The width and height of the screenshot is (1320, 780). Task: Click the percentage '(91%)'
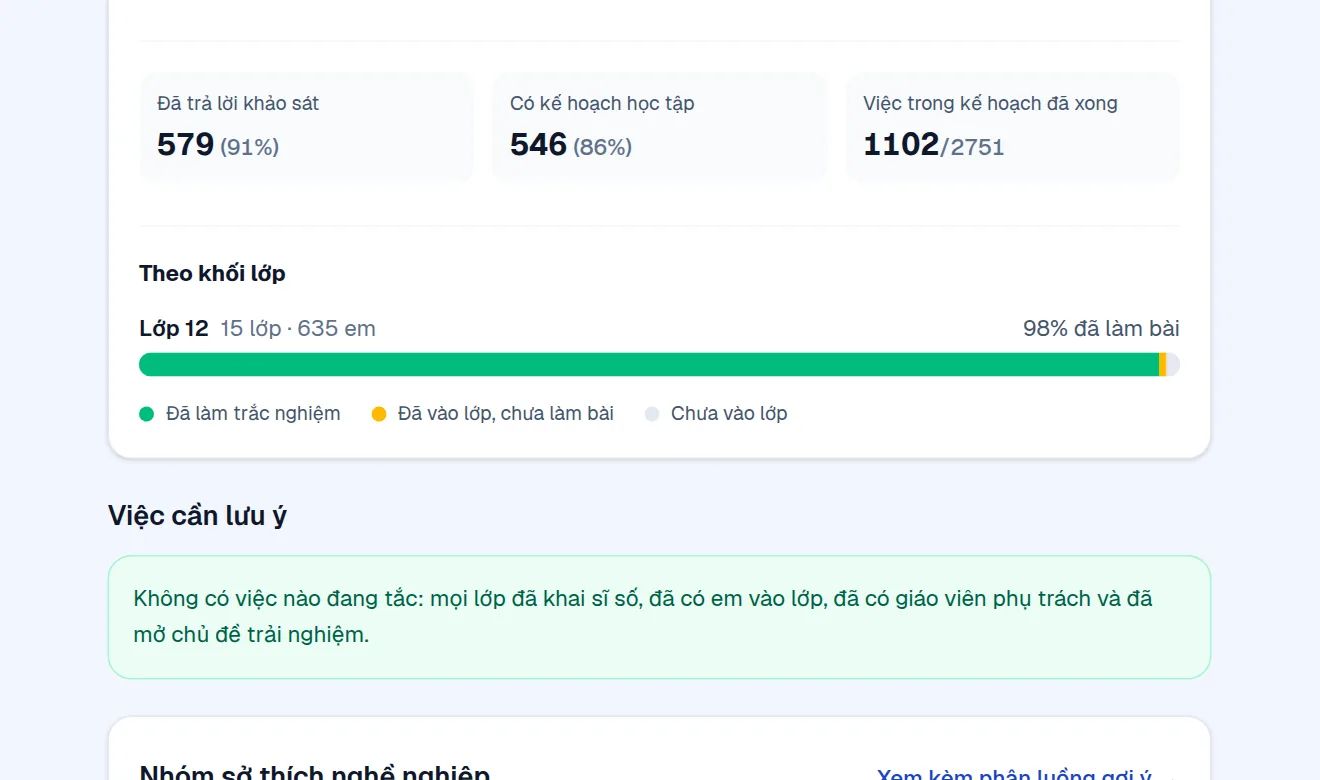coord(250,148)
